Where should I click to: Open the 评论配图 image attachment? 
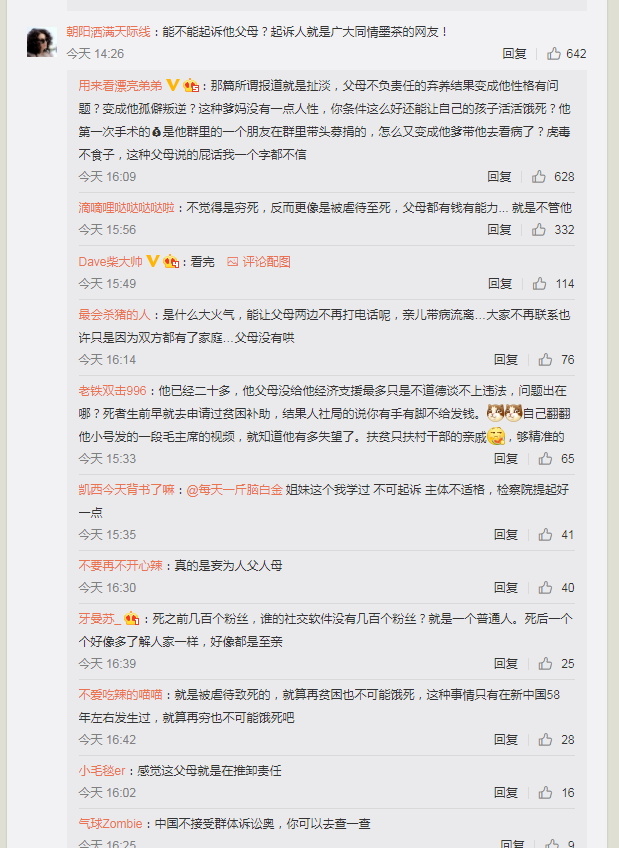pos(259,262)
